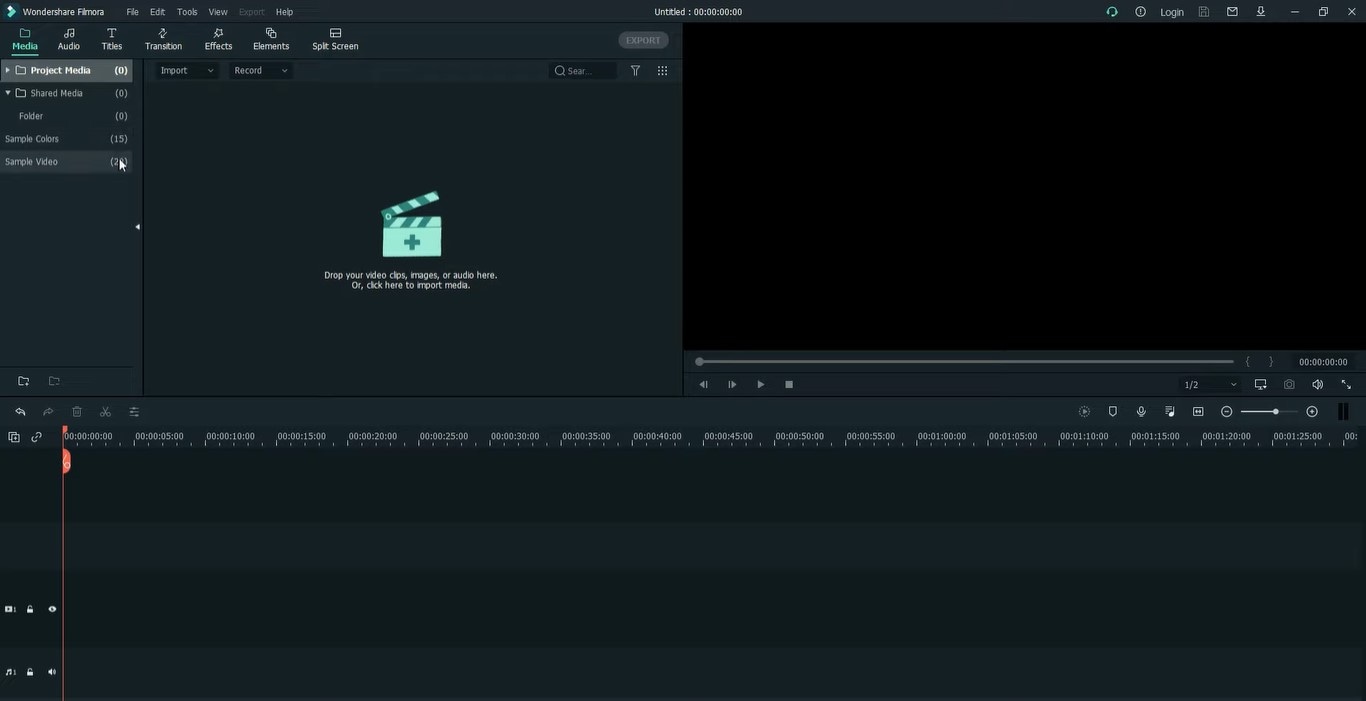Switch media view with grid icon
Image resolution: width=1366 pixels, height=701 pixels.
(x=662, y=71)
